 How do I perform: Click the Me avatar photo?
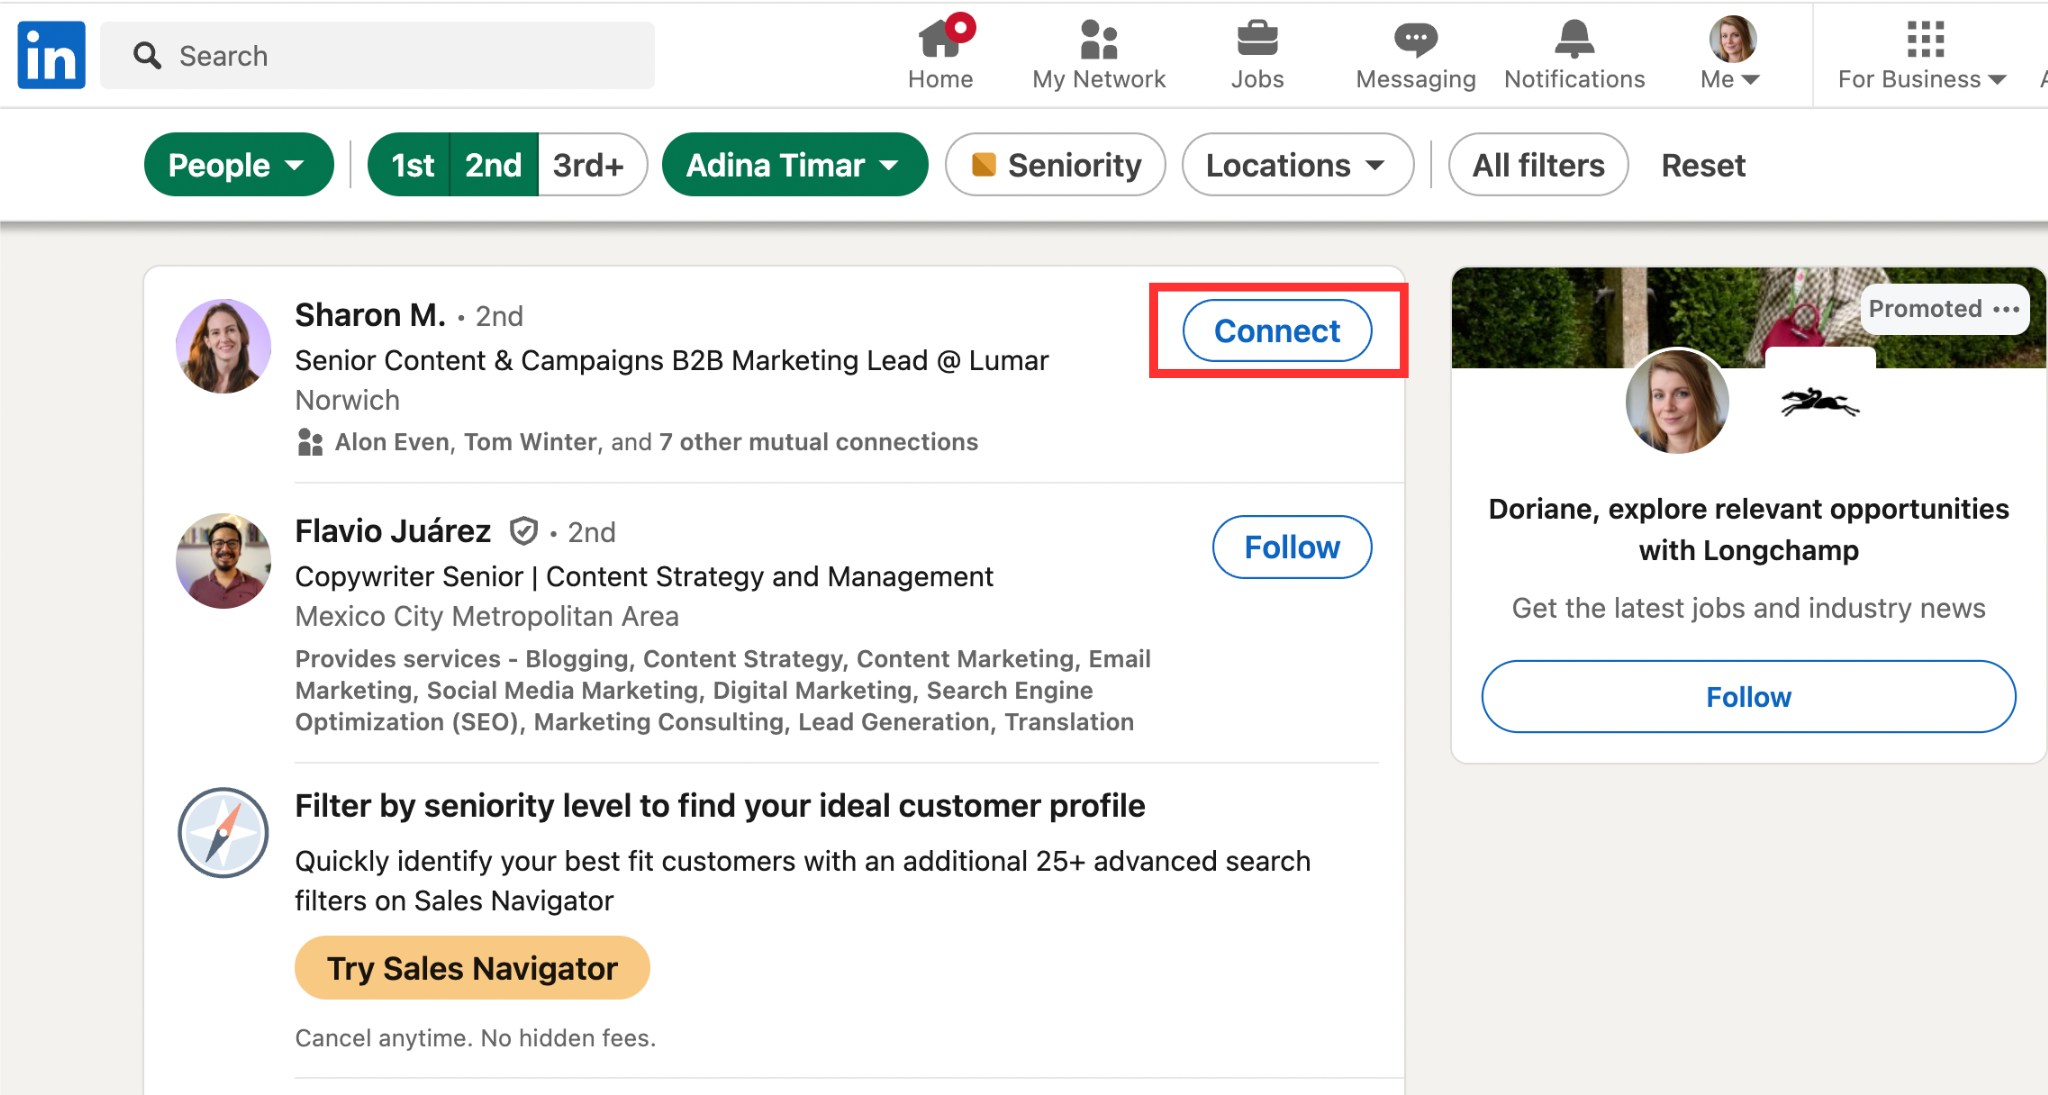point(1732,39)
